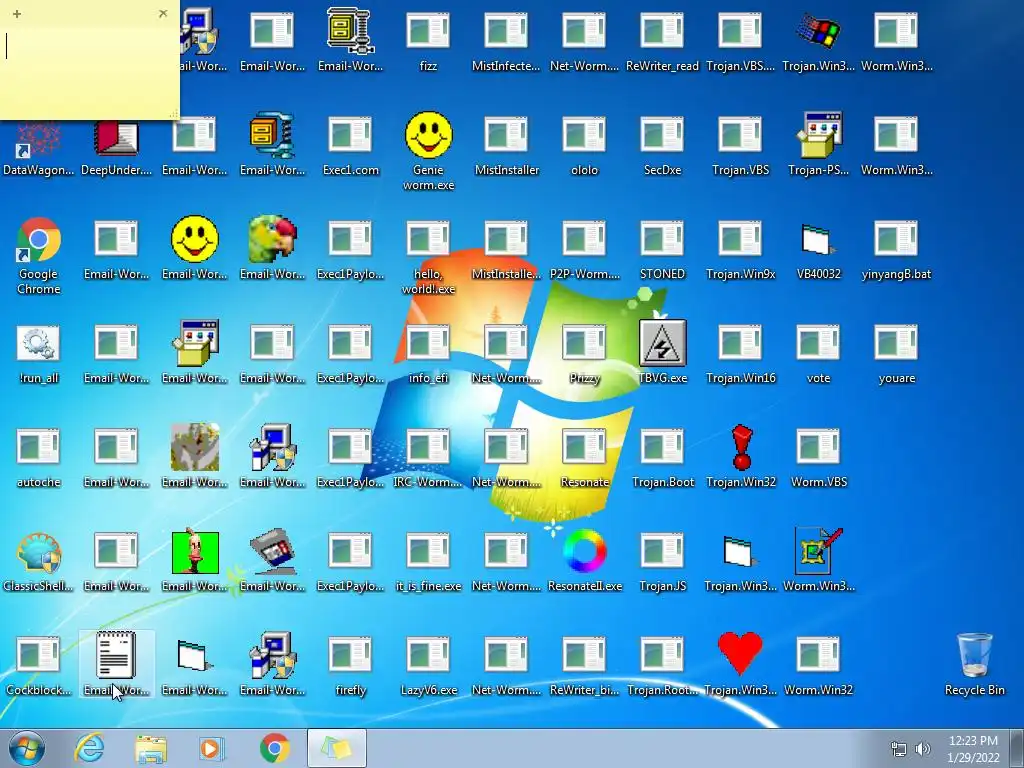Select the firefly file icon
Viewport: 1024px width, 768px height.
click(350, 654)
